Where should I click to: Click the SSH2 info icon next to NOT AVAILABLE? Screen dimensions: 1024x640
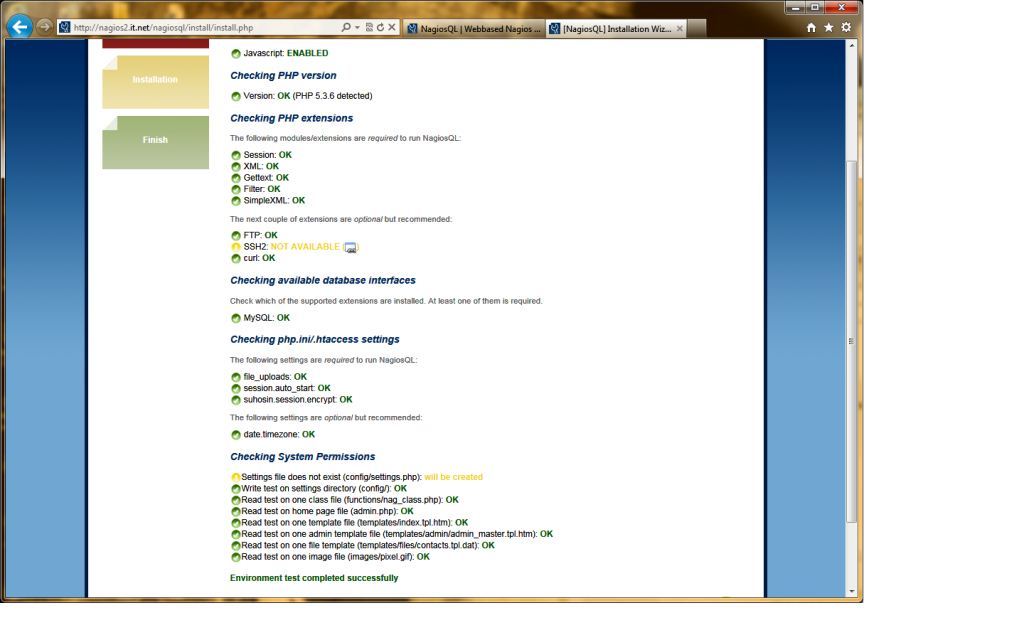351,248
